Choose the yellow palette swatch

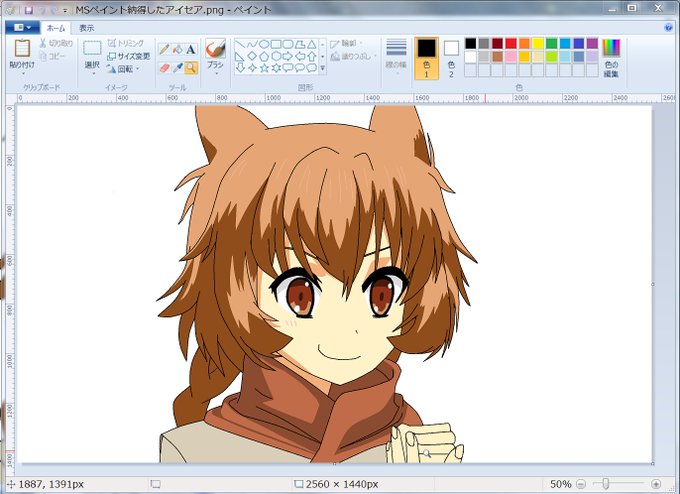538,43
